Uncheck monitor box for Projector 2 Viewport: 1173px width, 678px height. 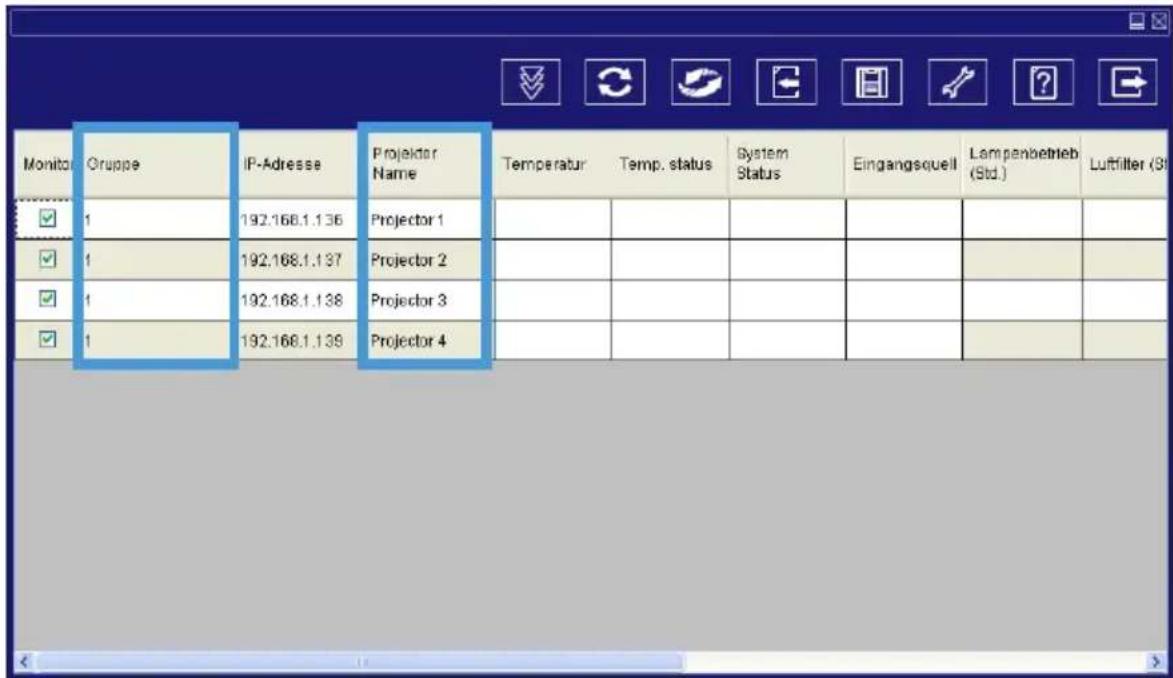47,259
